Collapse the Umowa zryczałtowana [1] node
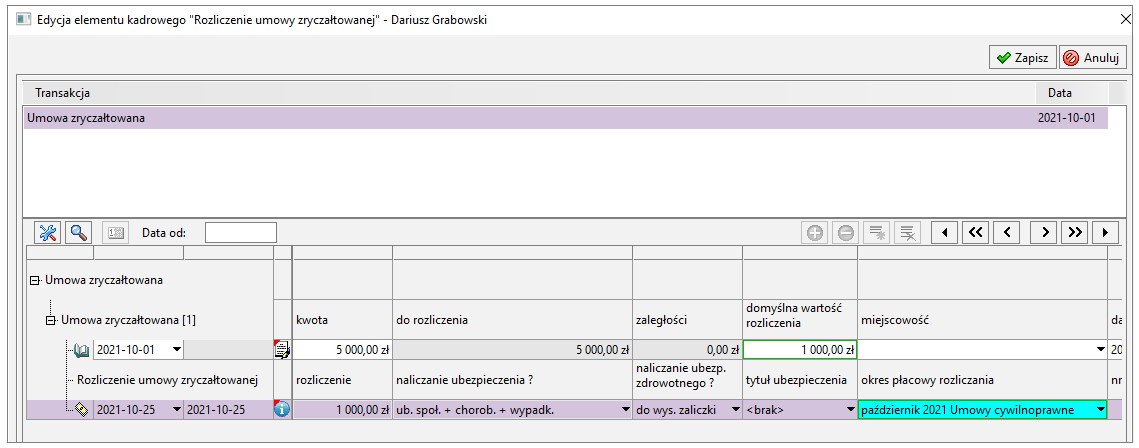The image size is (1139, 448). 51,319
